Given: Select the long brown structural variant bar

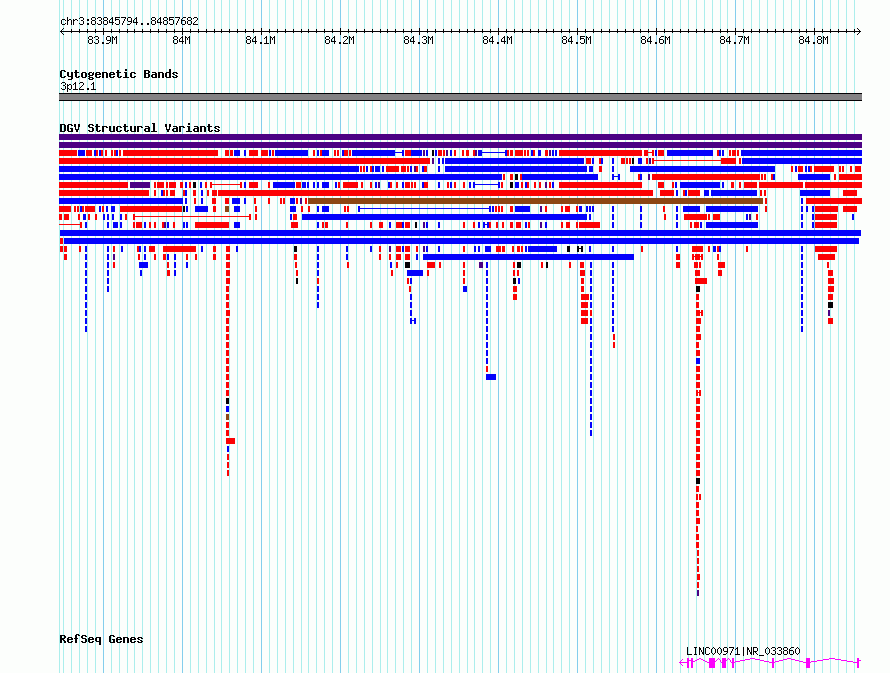Looking at the screenshot, I should tap(535, 201).
